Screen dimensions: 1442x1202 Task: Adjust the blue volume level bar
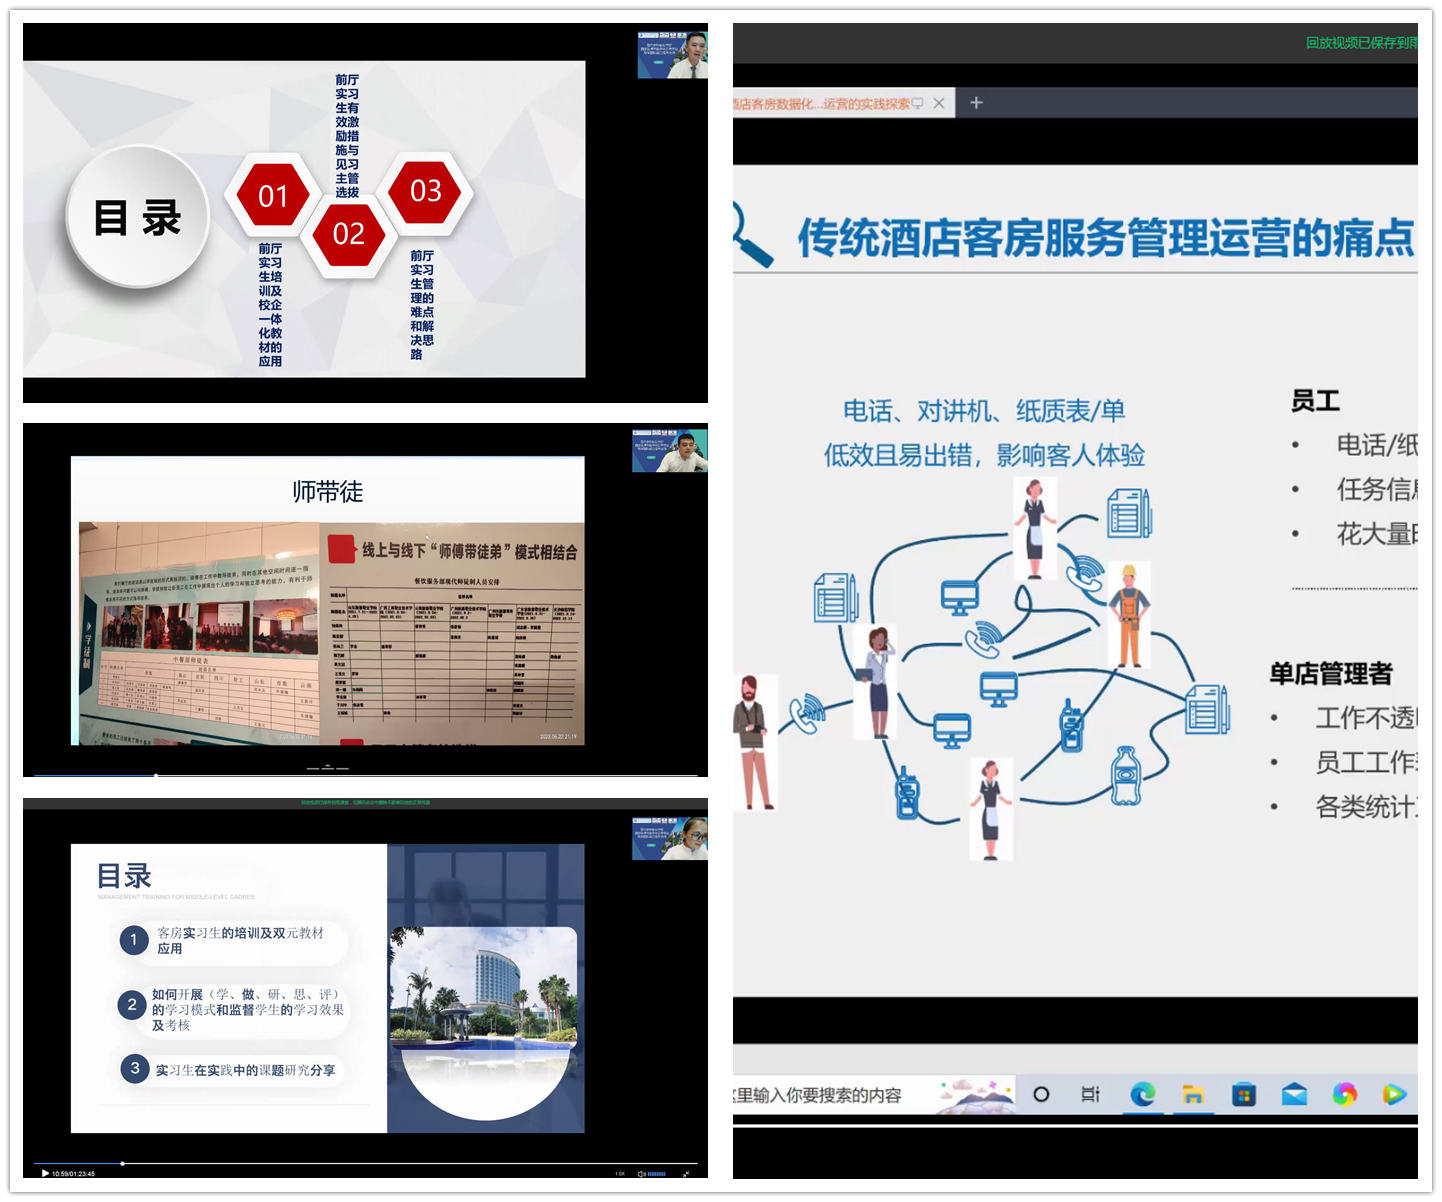(x=657, y=1174)
